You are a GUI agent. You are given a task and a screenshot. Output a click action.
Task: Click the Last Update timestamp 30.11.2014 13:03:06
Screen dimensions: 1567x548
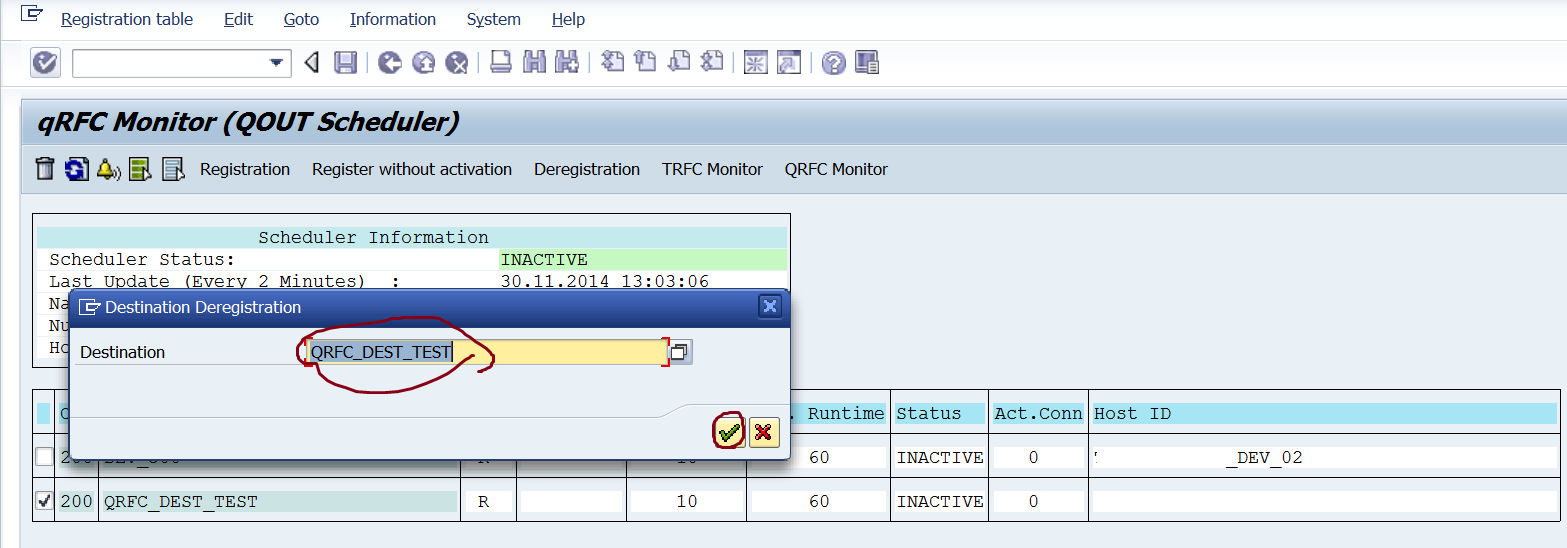tap(604, 281)
